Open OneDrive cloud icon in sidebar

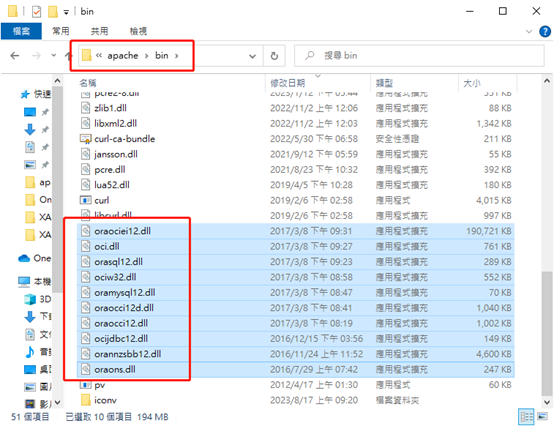[24, 258]
